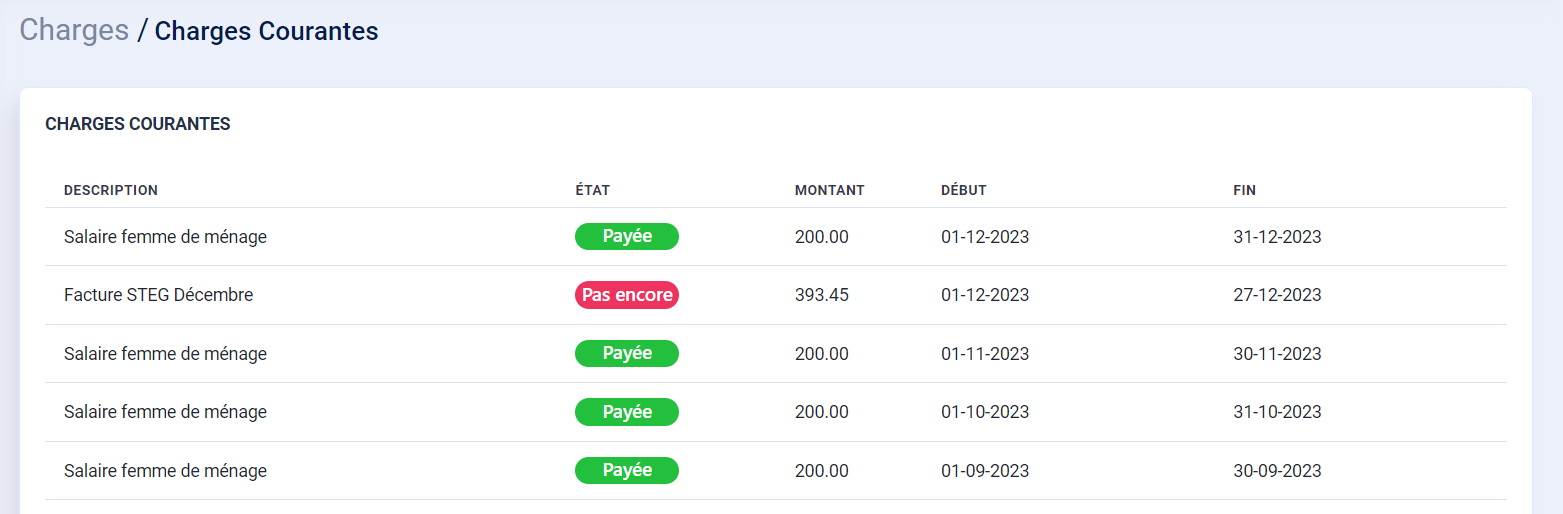Click the Charges Courantes breadcrumb title

click(266, 31)
